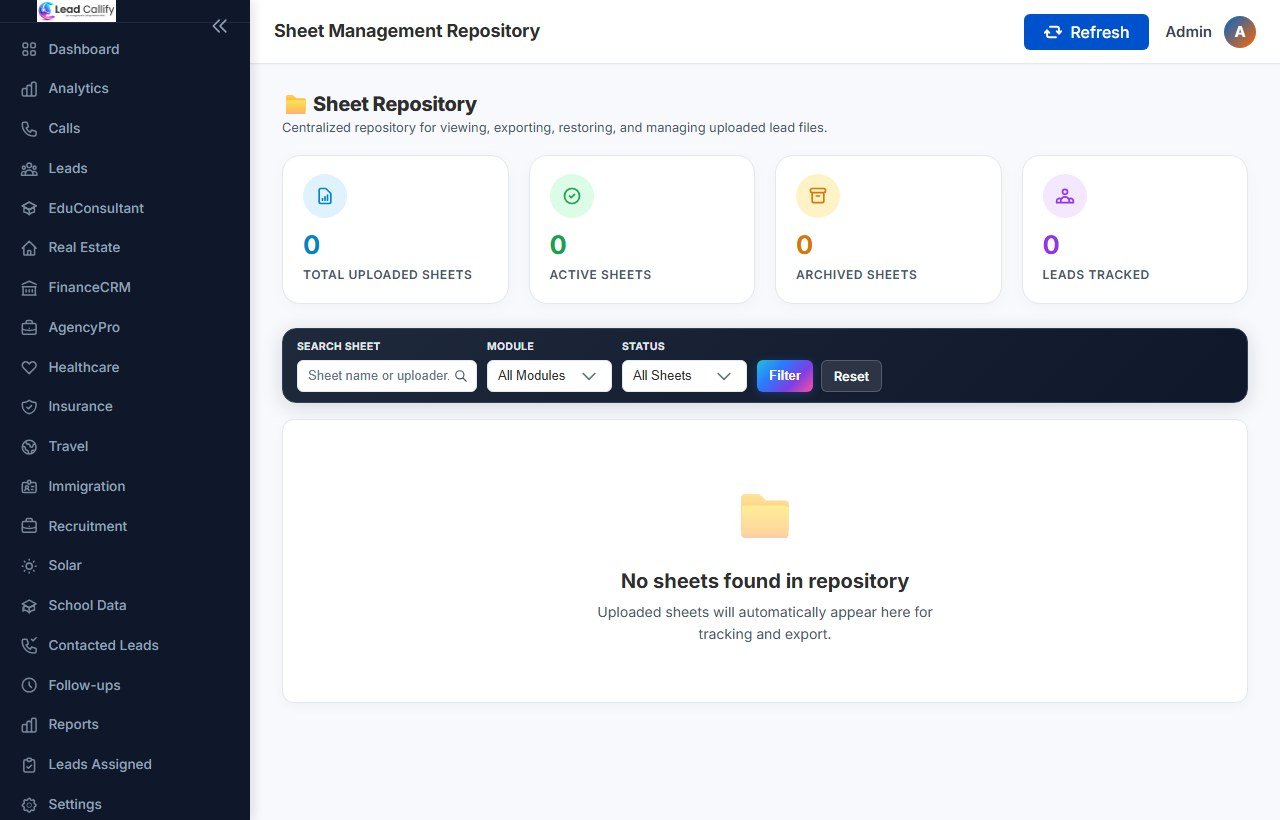Image resolution: width=1280 pixels, height=820 pixels.
Task: Click the Leads people icon
Action: (x=29, y=169)
